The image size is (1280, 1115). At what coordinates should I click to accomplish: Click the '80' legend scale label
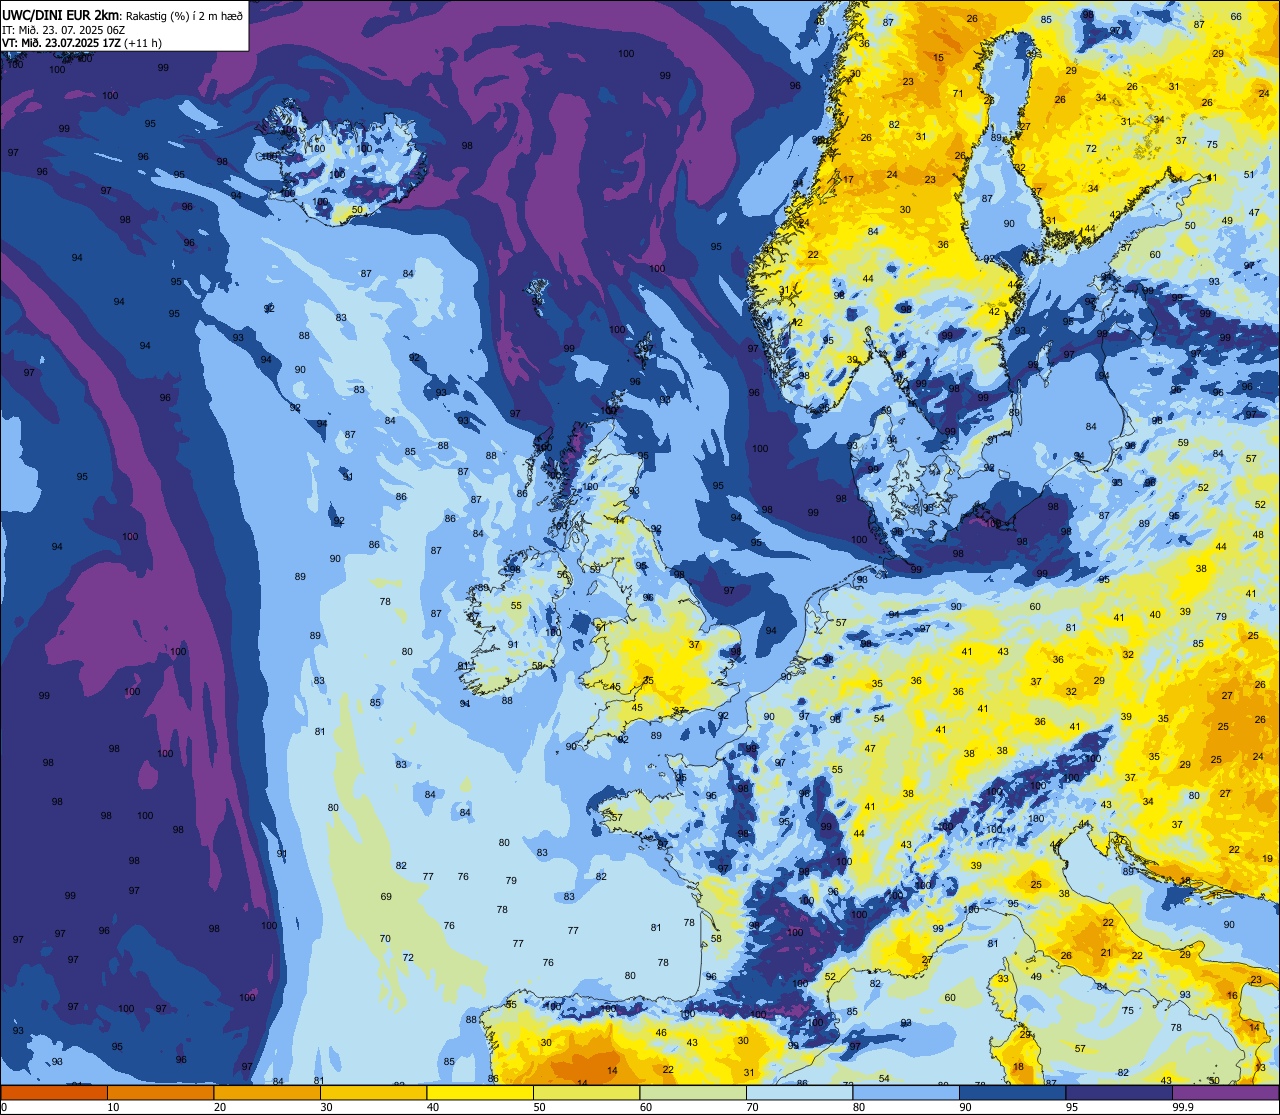tap(859, 1107)
